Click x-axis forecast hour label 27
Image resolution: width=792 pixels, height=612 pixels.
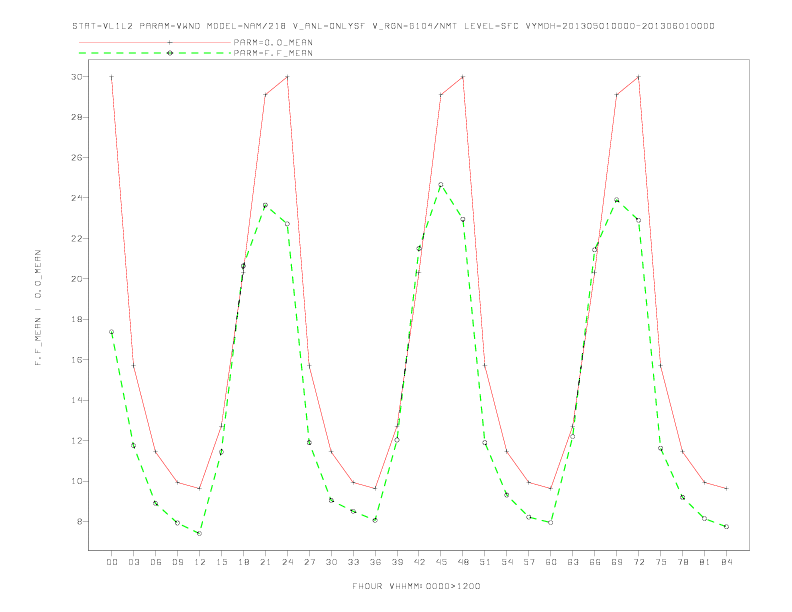309,562
